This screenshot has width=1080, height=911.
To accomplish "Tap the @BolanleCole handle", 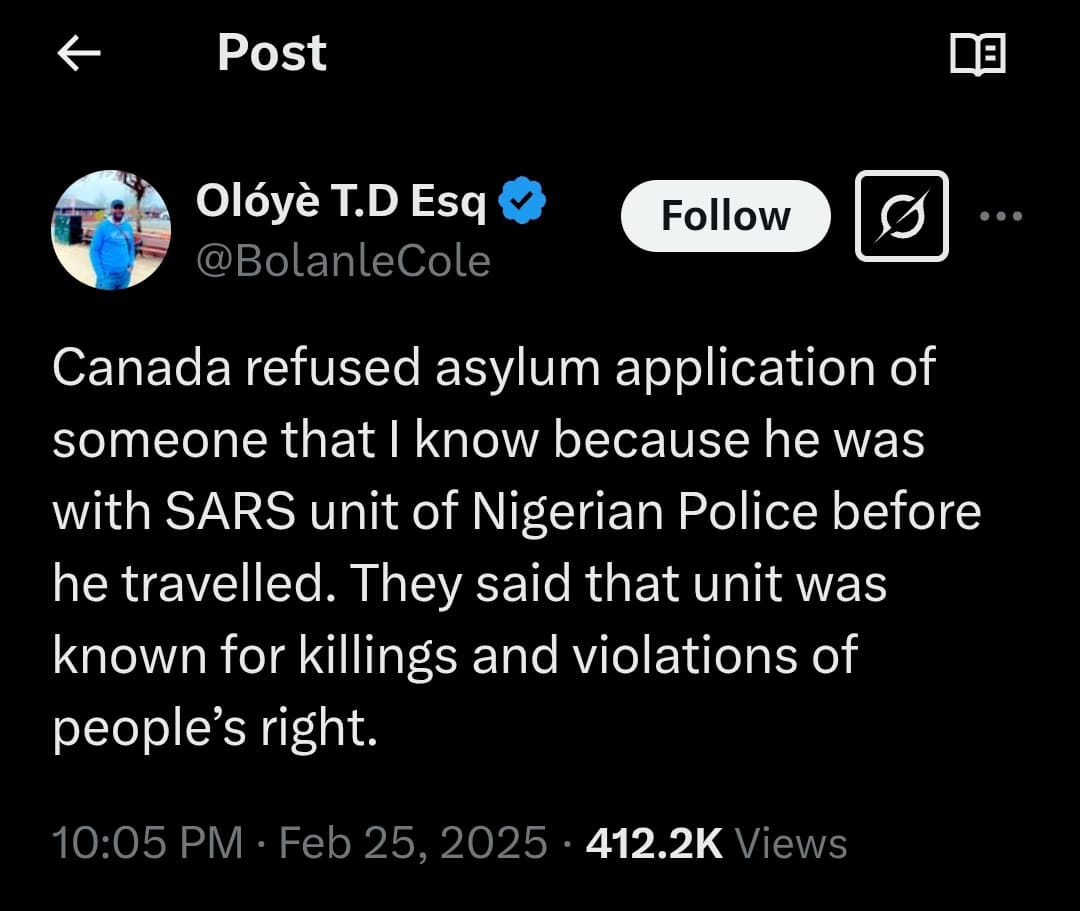I will (343, 261).
